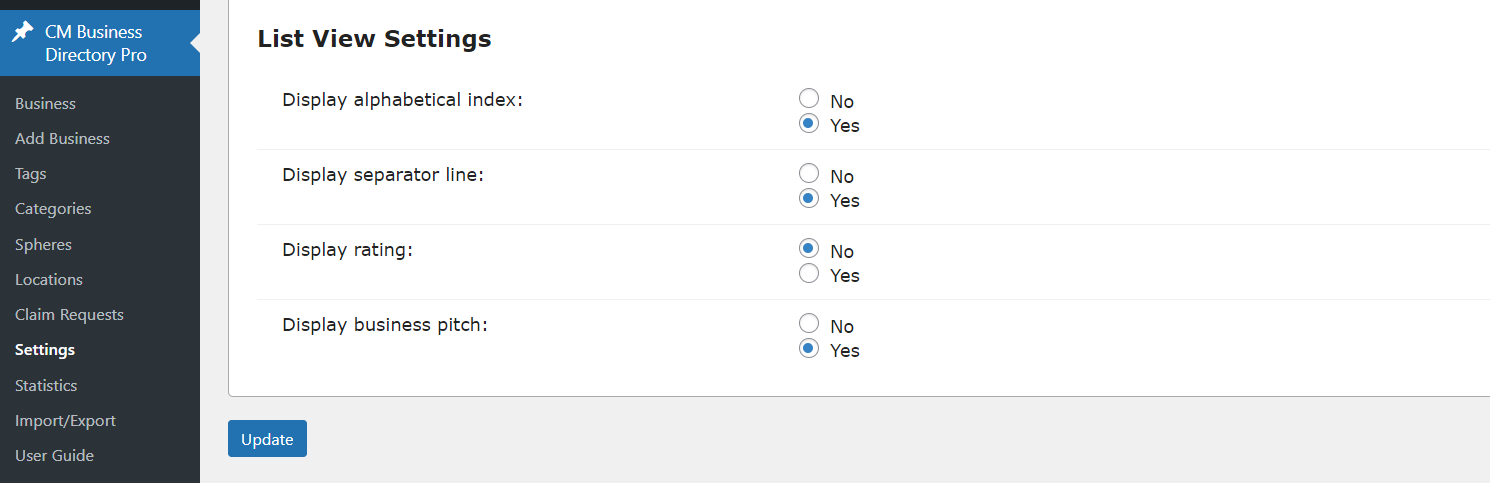Set Display rating to No
The height and width of the screenshot is (483, 1490).
809,248
